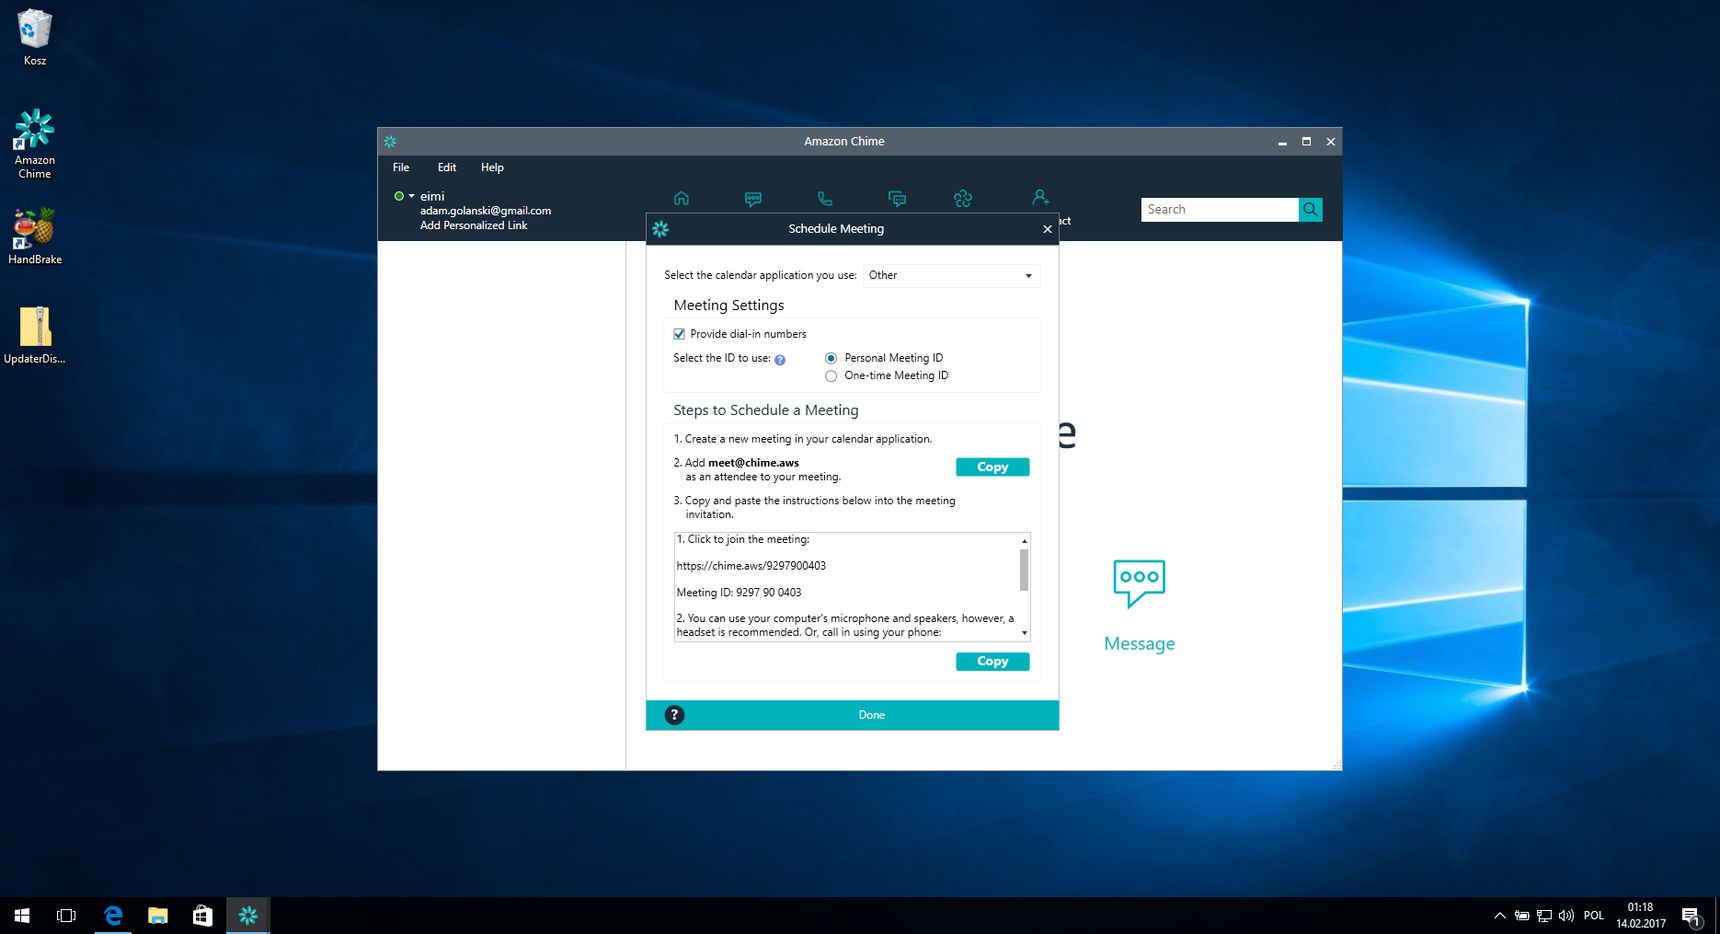Screen dimensions: 1720x934
Task: Open the chat rooms icon in toolbar
Action: pos(897,198)
